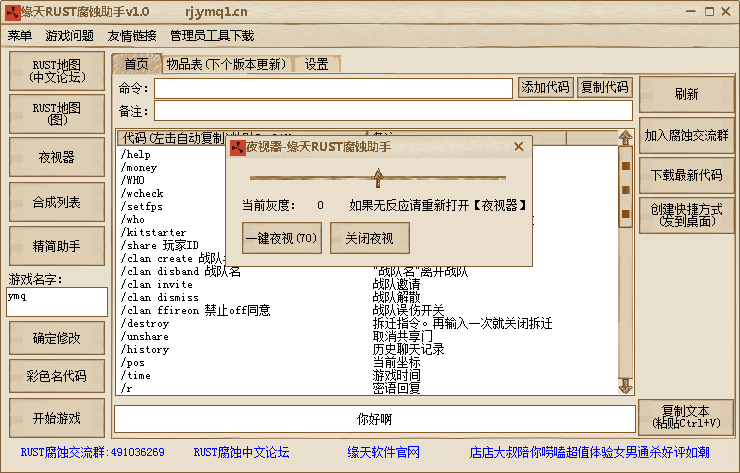Open the 缘天软件官网 link
Screen dimensions: 740x473
(383, 452)
